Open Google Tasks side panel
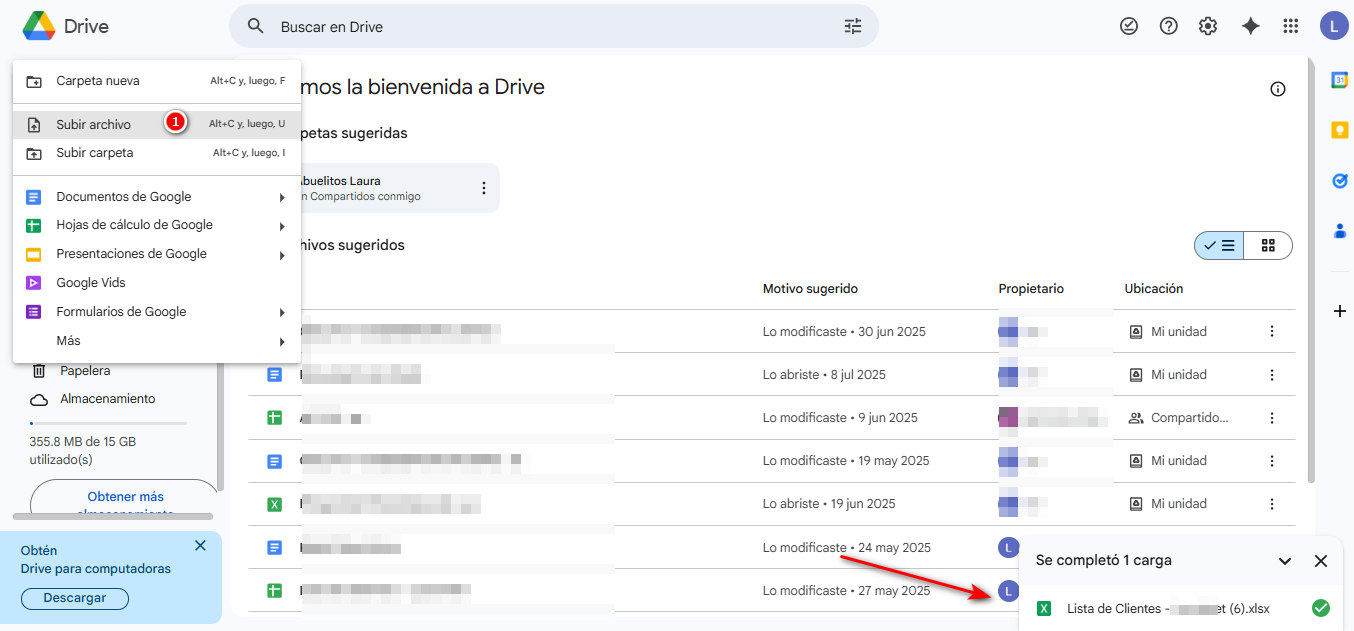Image resolution: width=1354 pixels, height=631 pixels. [1340, 181]
